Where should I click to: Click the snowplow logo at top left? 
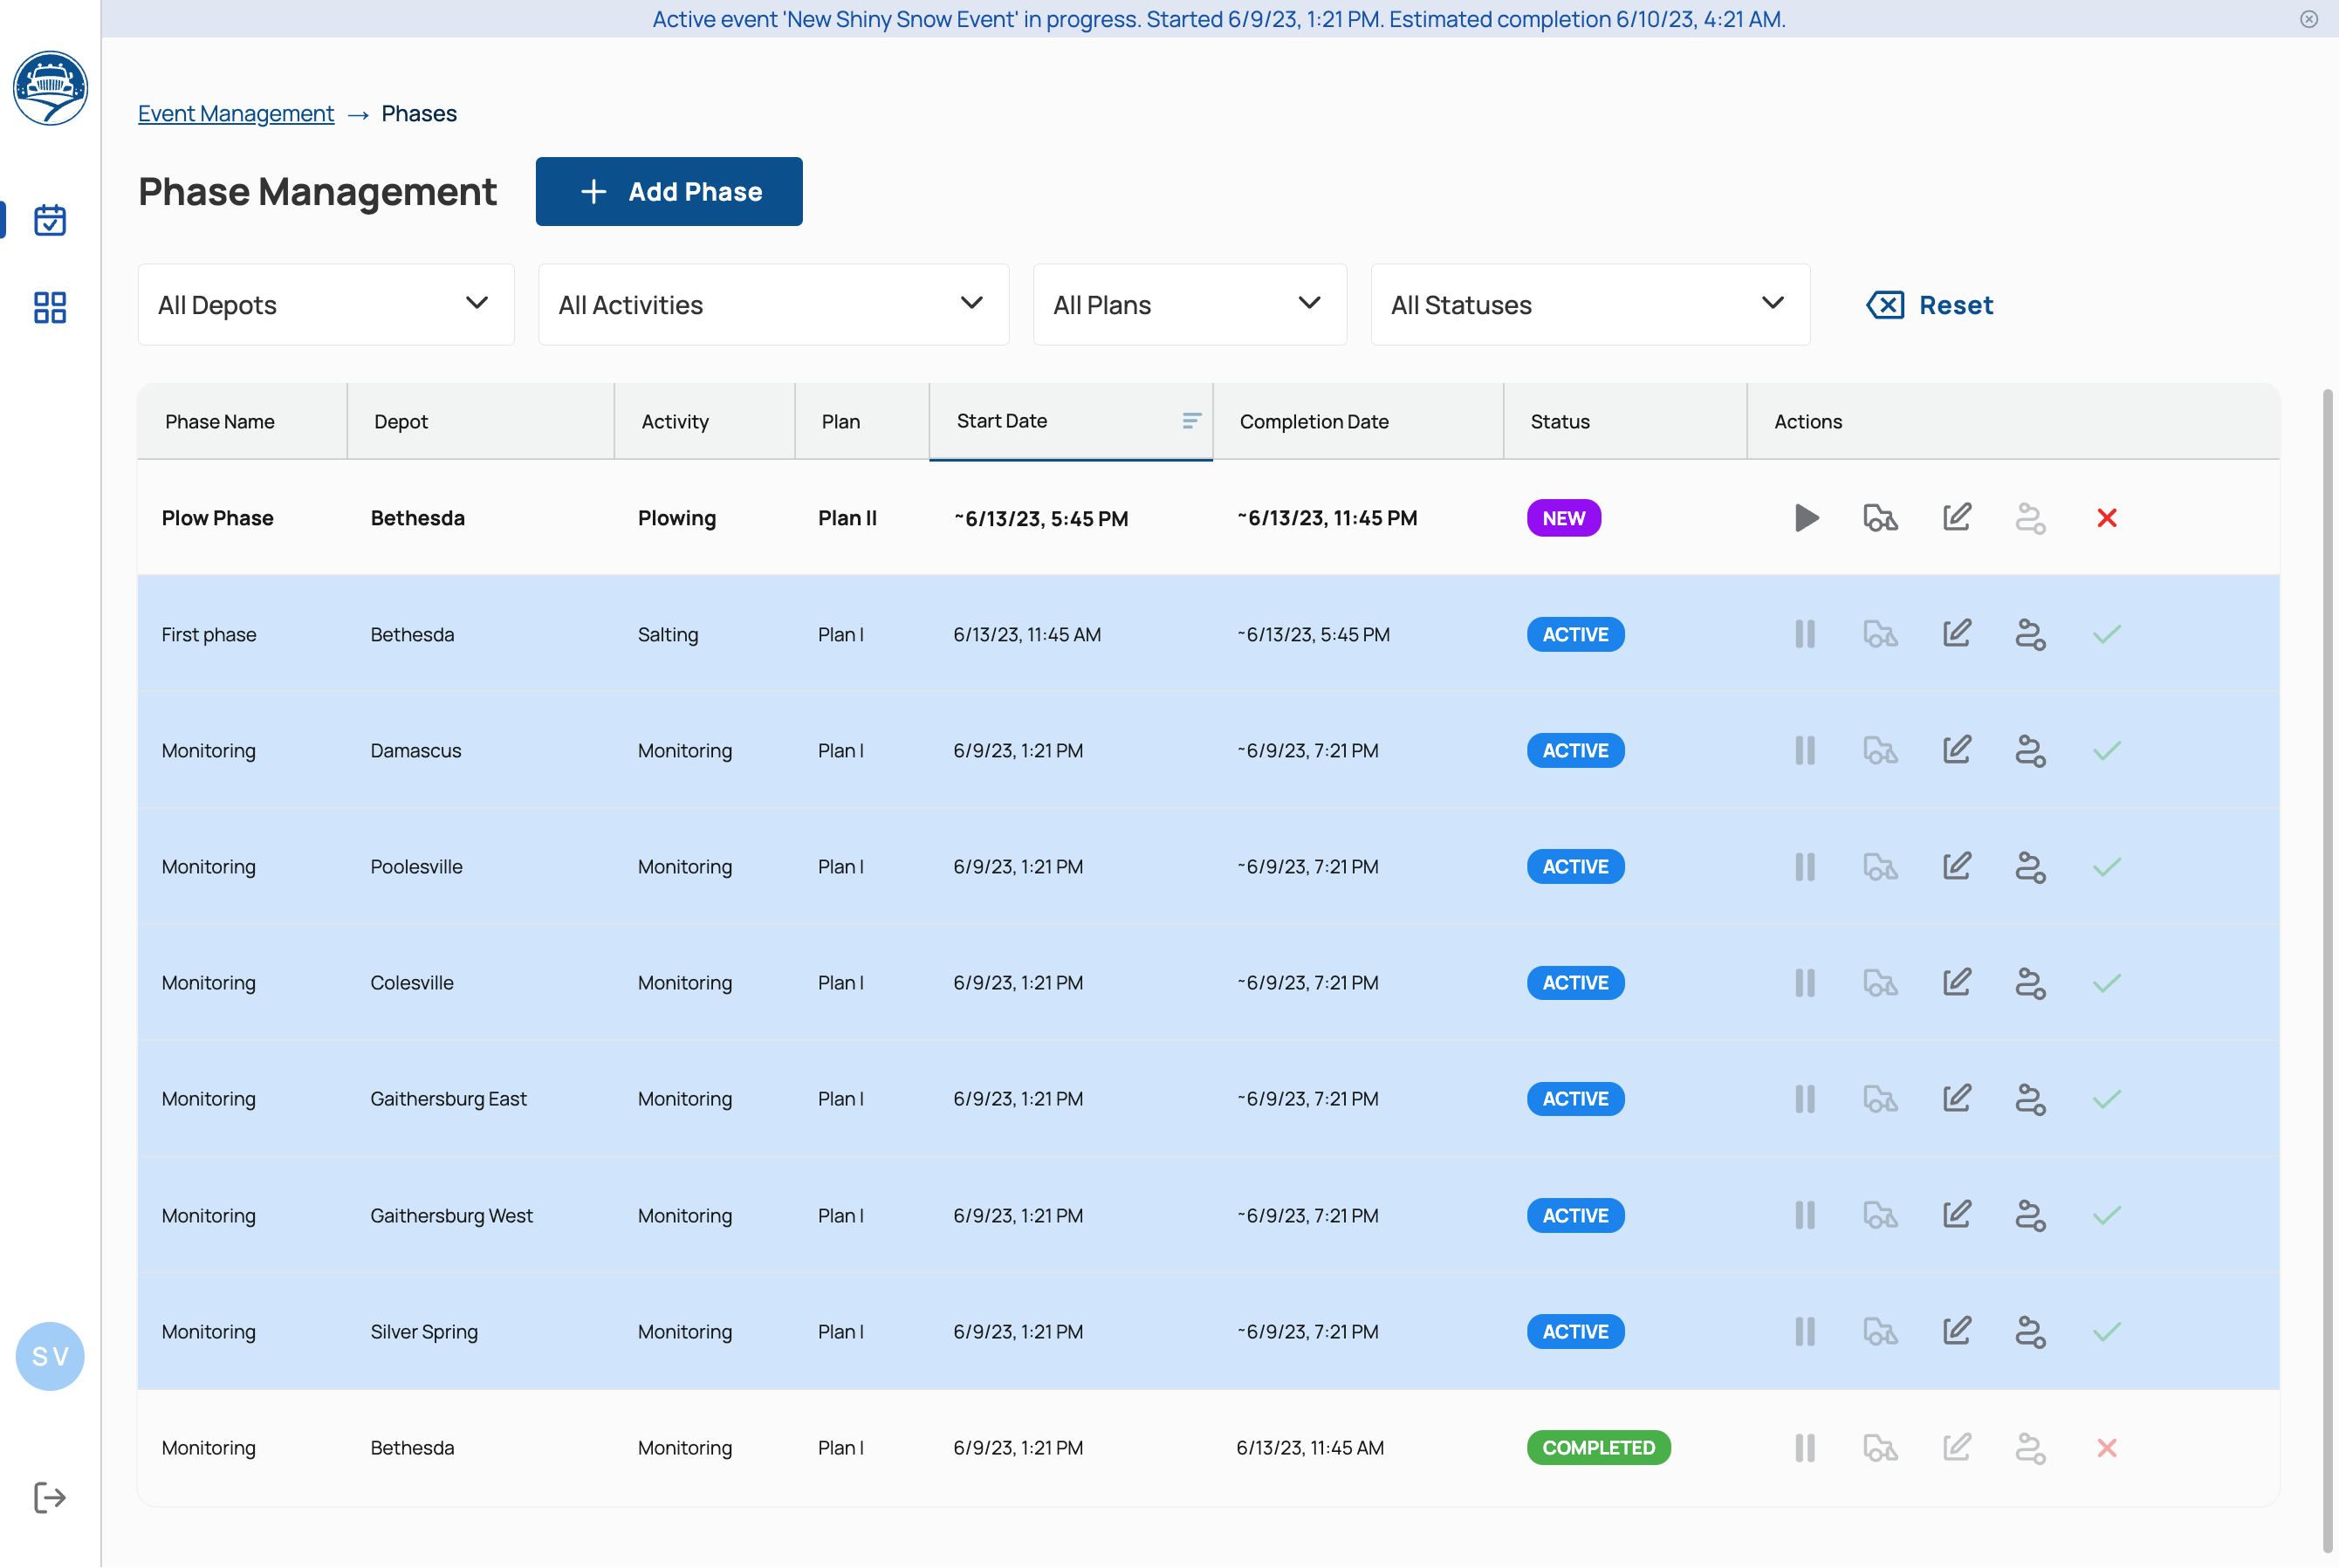point(49,88)
